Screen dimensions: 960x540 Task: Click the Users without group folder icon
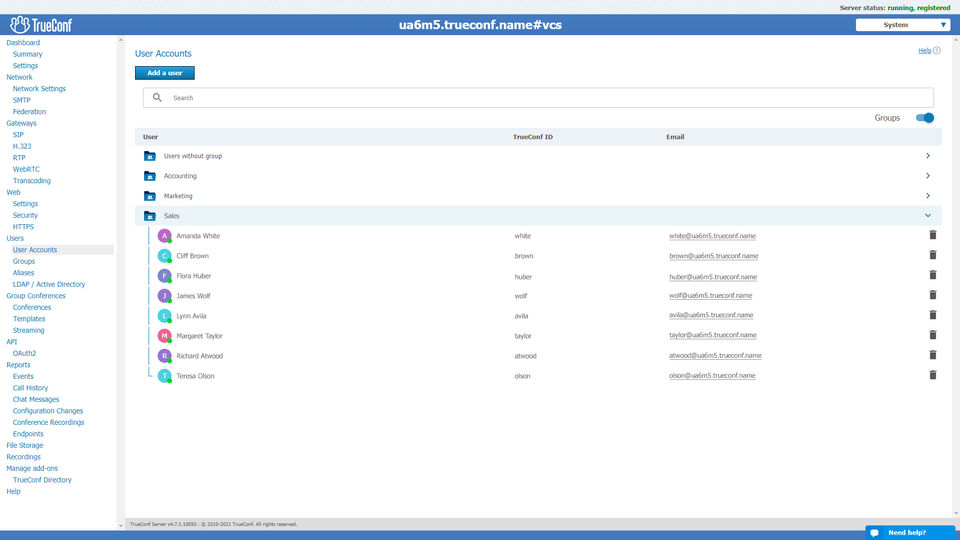pyautogui.click(x=149, y=156)
